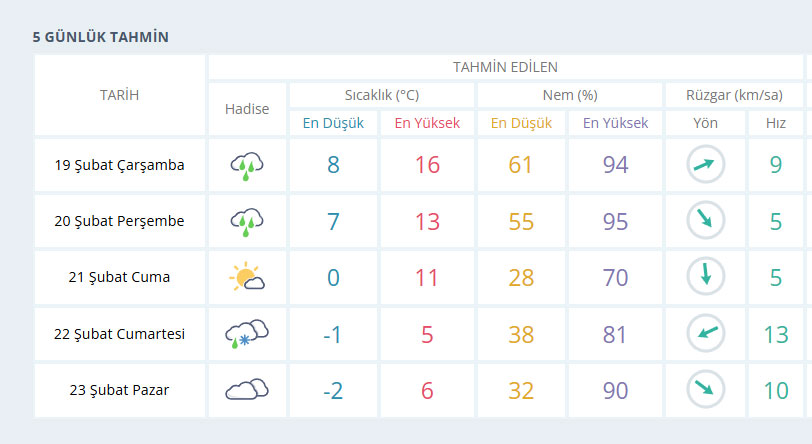Screen dimensions: 812x444
Task: Select the 22 Şubat Cumartesi date cell
Action: 120,334
